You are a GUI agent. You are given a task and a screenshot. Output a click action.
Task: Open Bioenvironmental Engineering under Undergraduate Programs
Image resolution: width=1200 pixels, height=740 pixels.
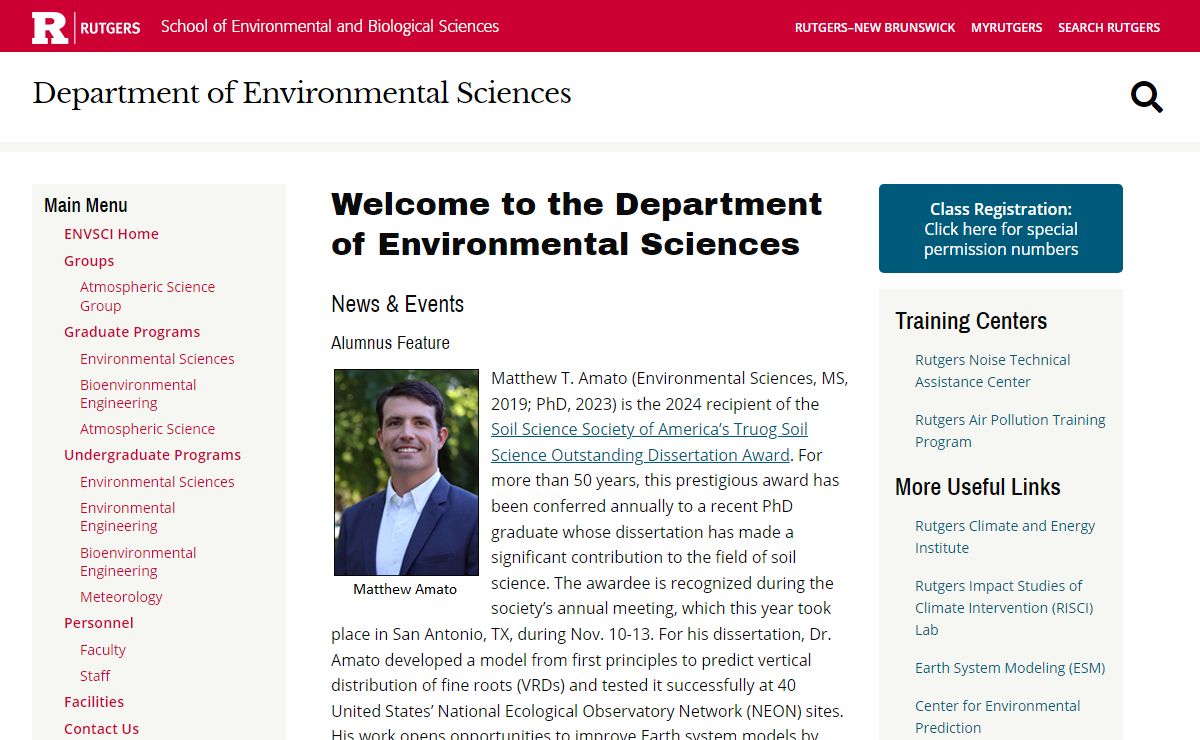[138, 562]
